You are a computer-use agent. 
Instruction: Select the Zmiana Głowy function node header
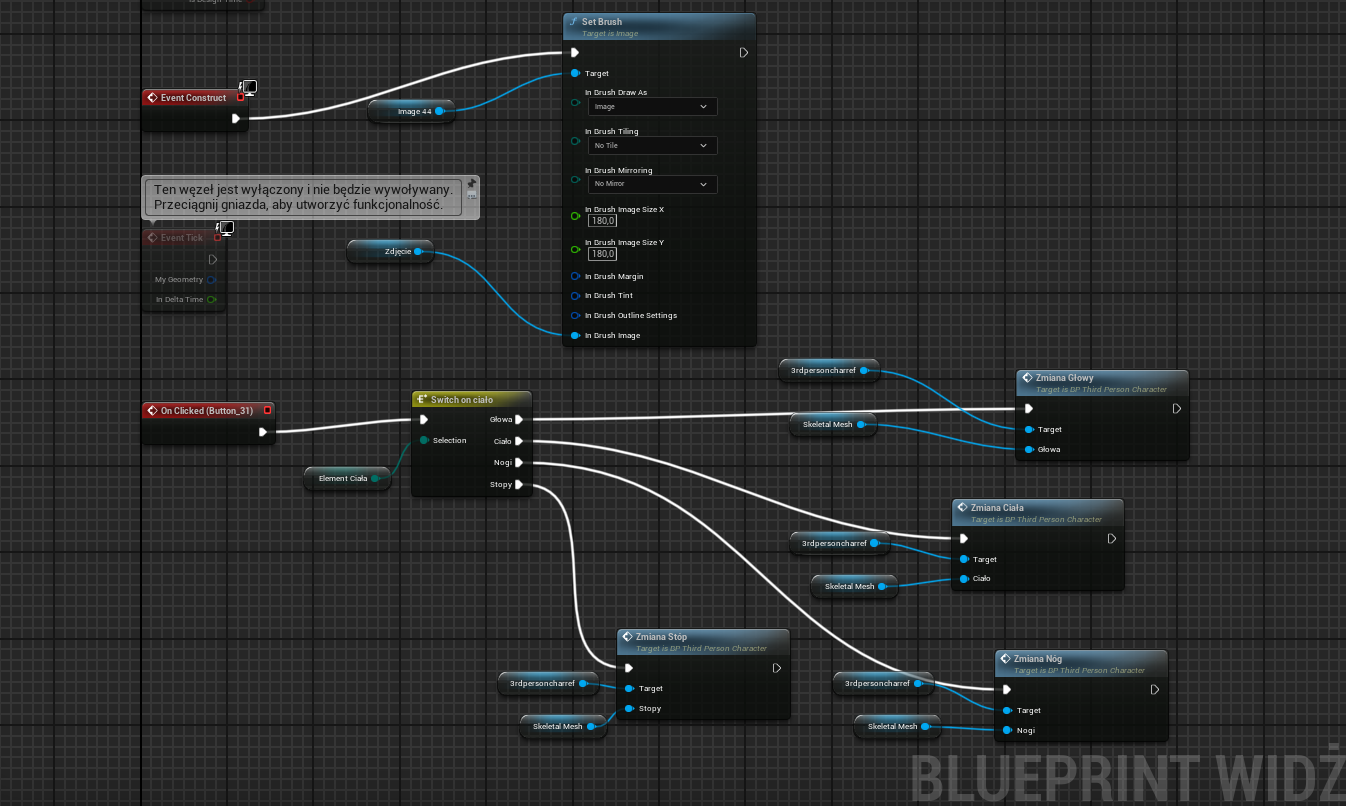point(1103,383)
